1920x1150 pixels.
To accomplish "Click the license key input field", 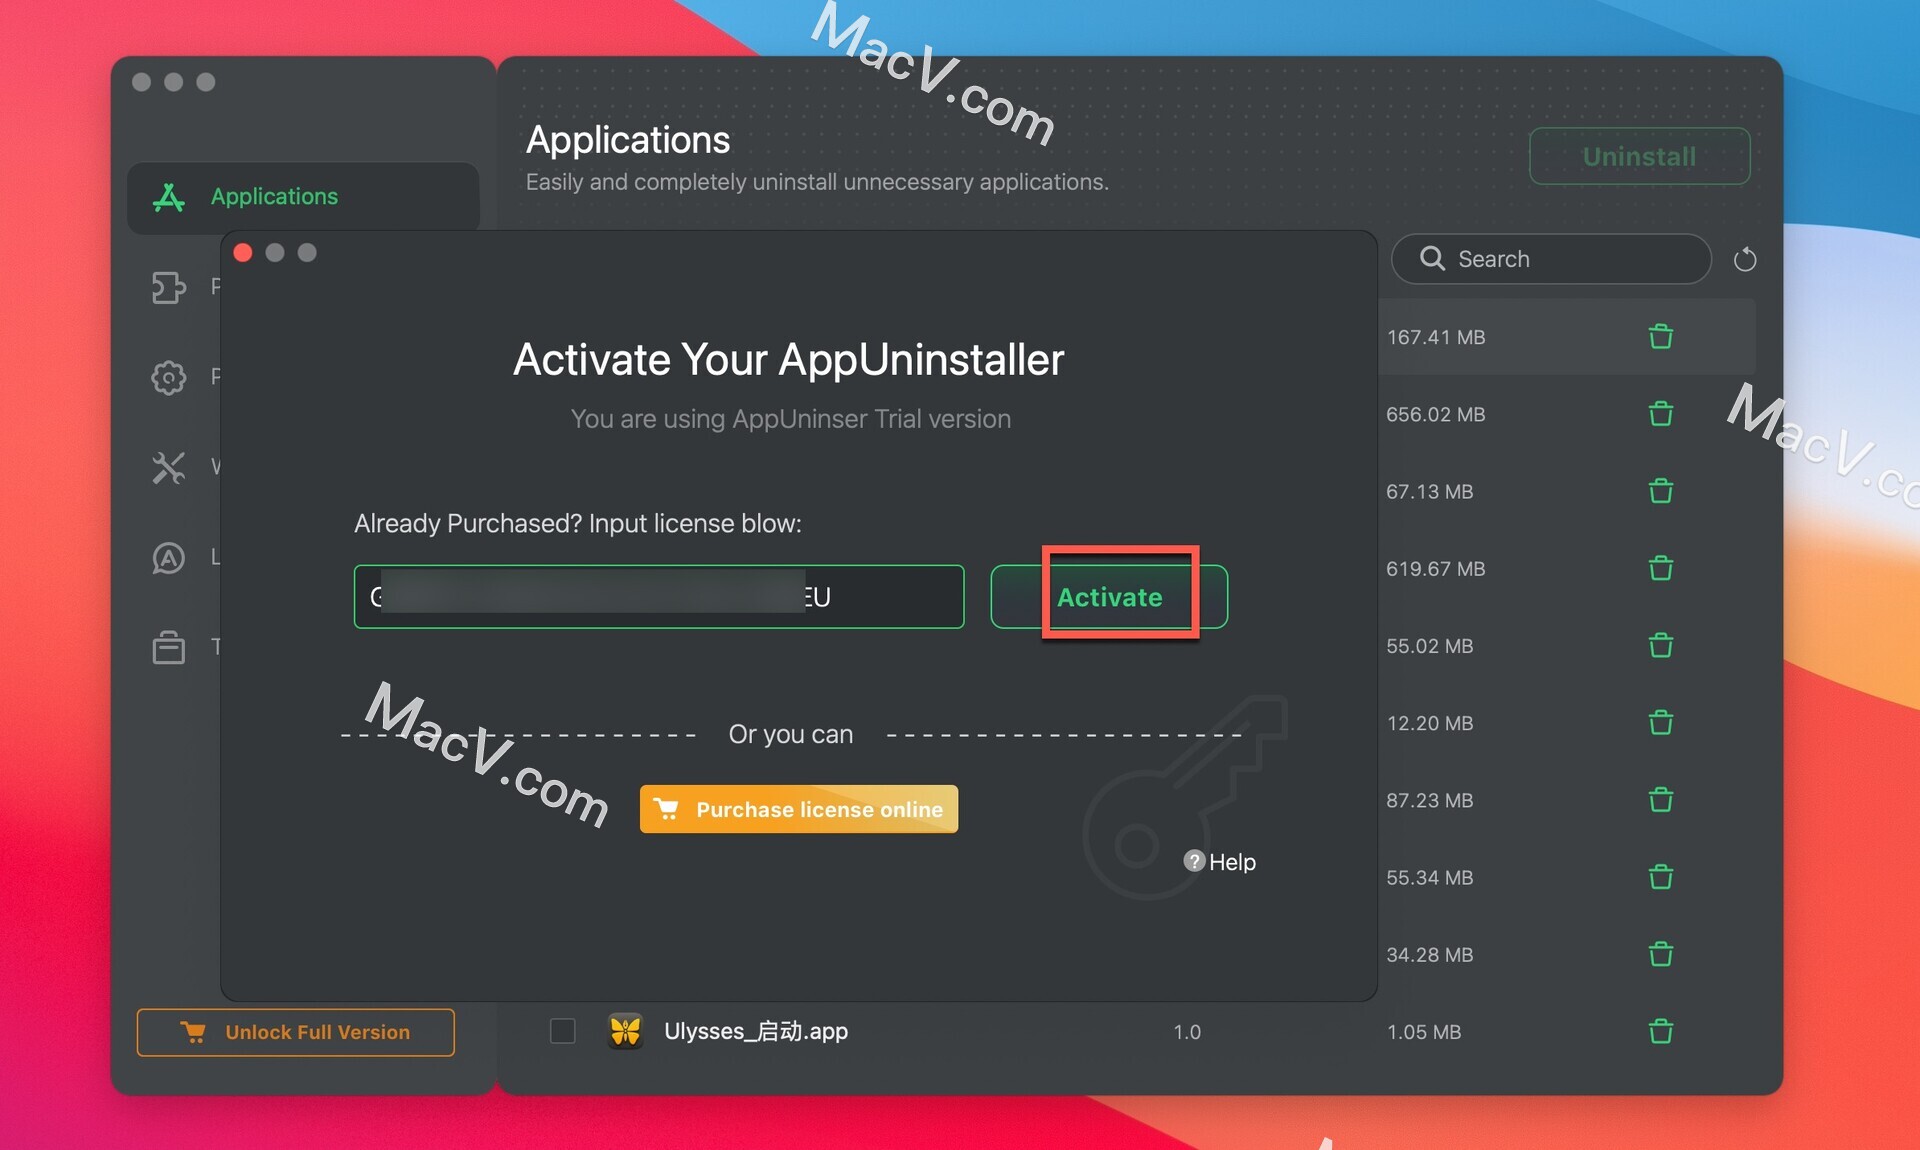I will coord(659,597).
